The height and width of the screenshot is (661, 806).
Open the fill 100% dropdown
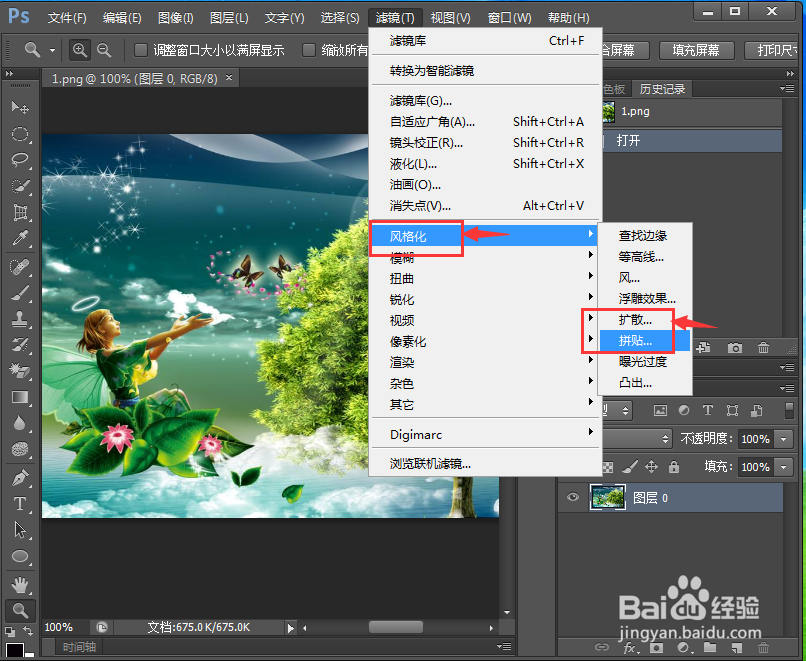click(783, 467)
